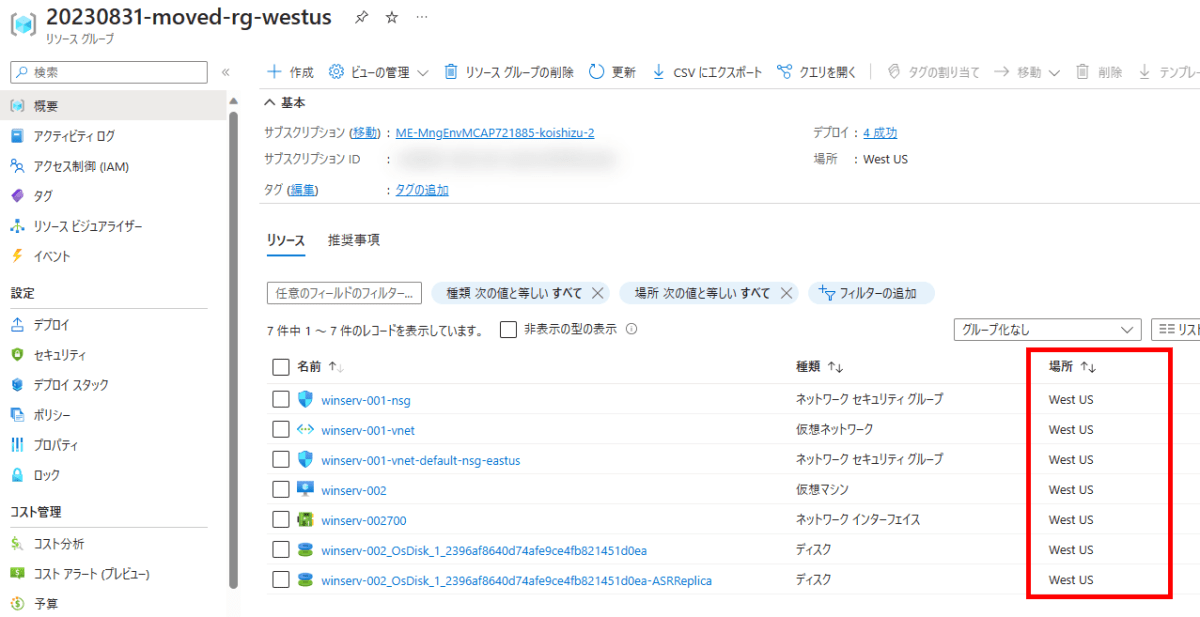Focus the sidebar 検索 search box
1200x617 pixels.
tap(109, 72)
